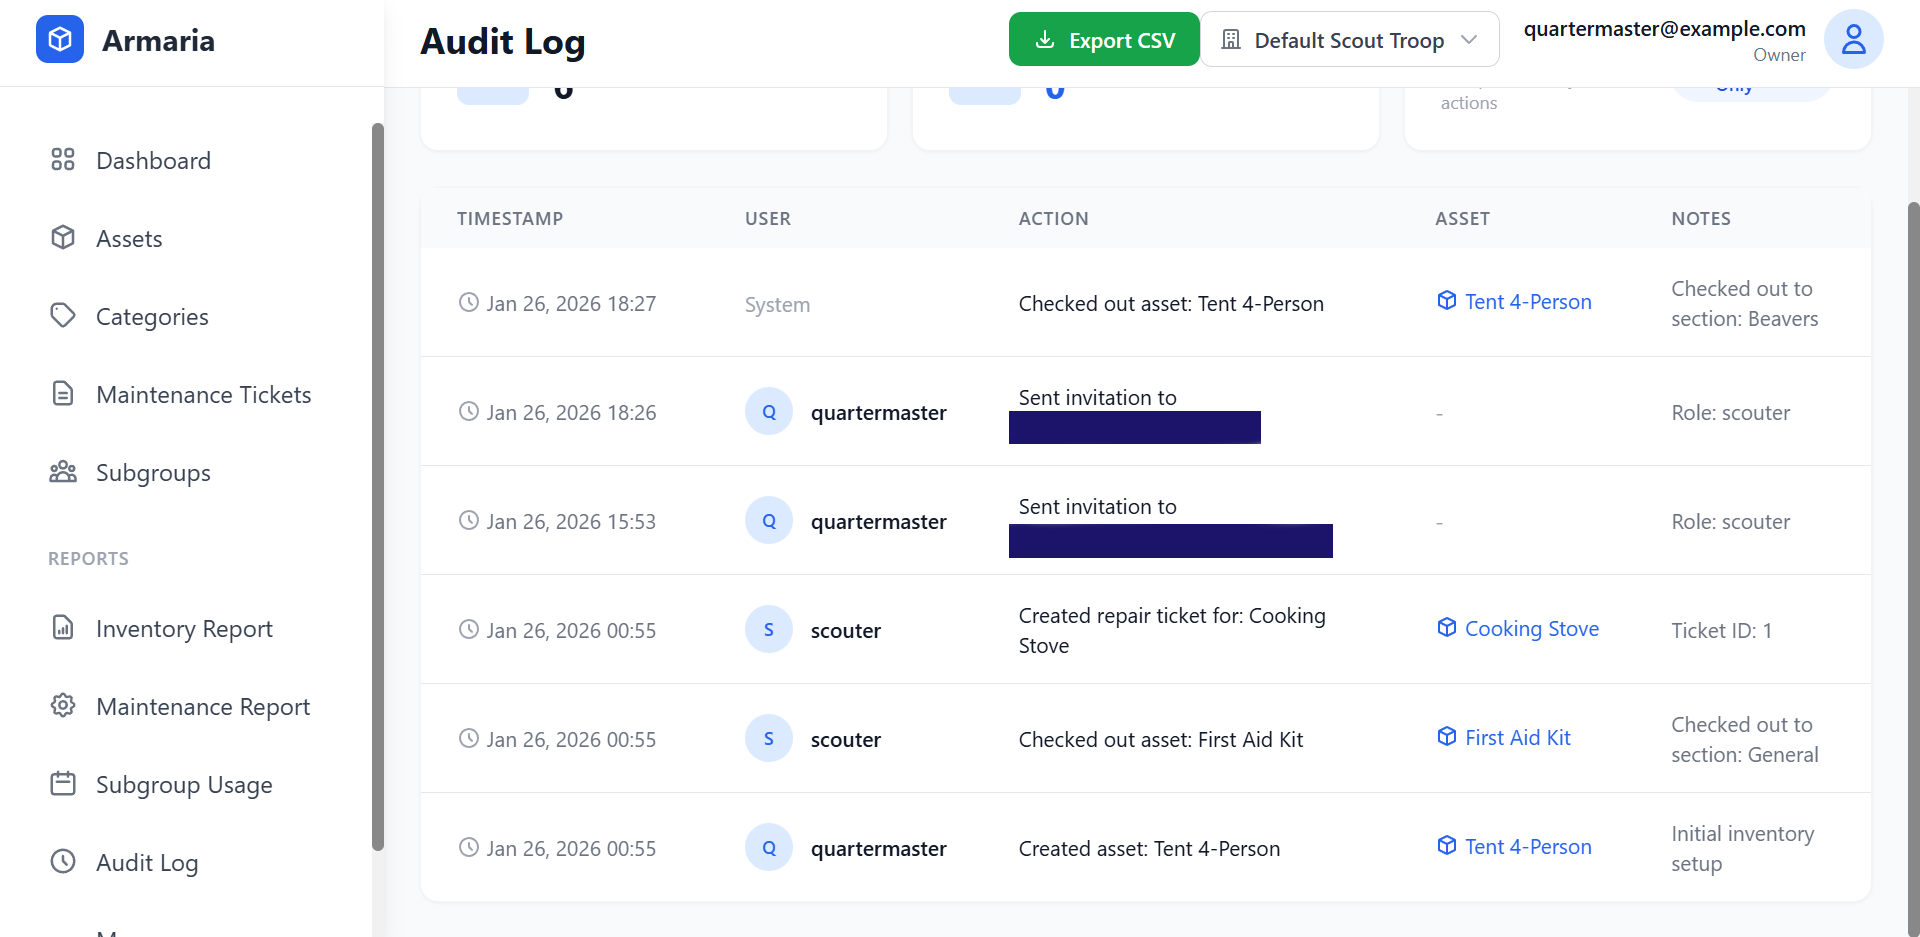Open the Tent 4-Person asset link
This screenshot has height=937, width=1920.
click(1527, 301)
